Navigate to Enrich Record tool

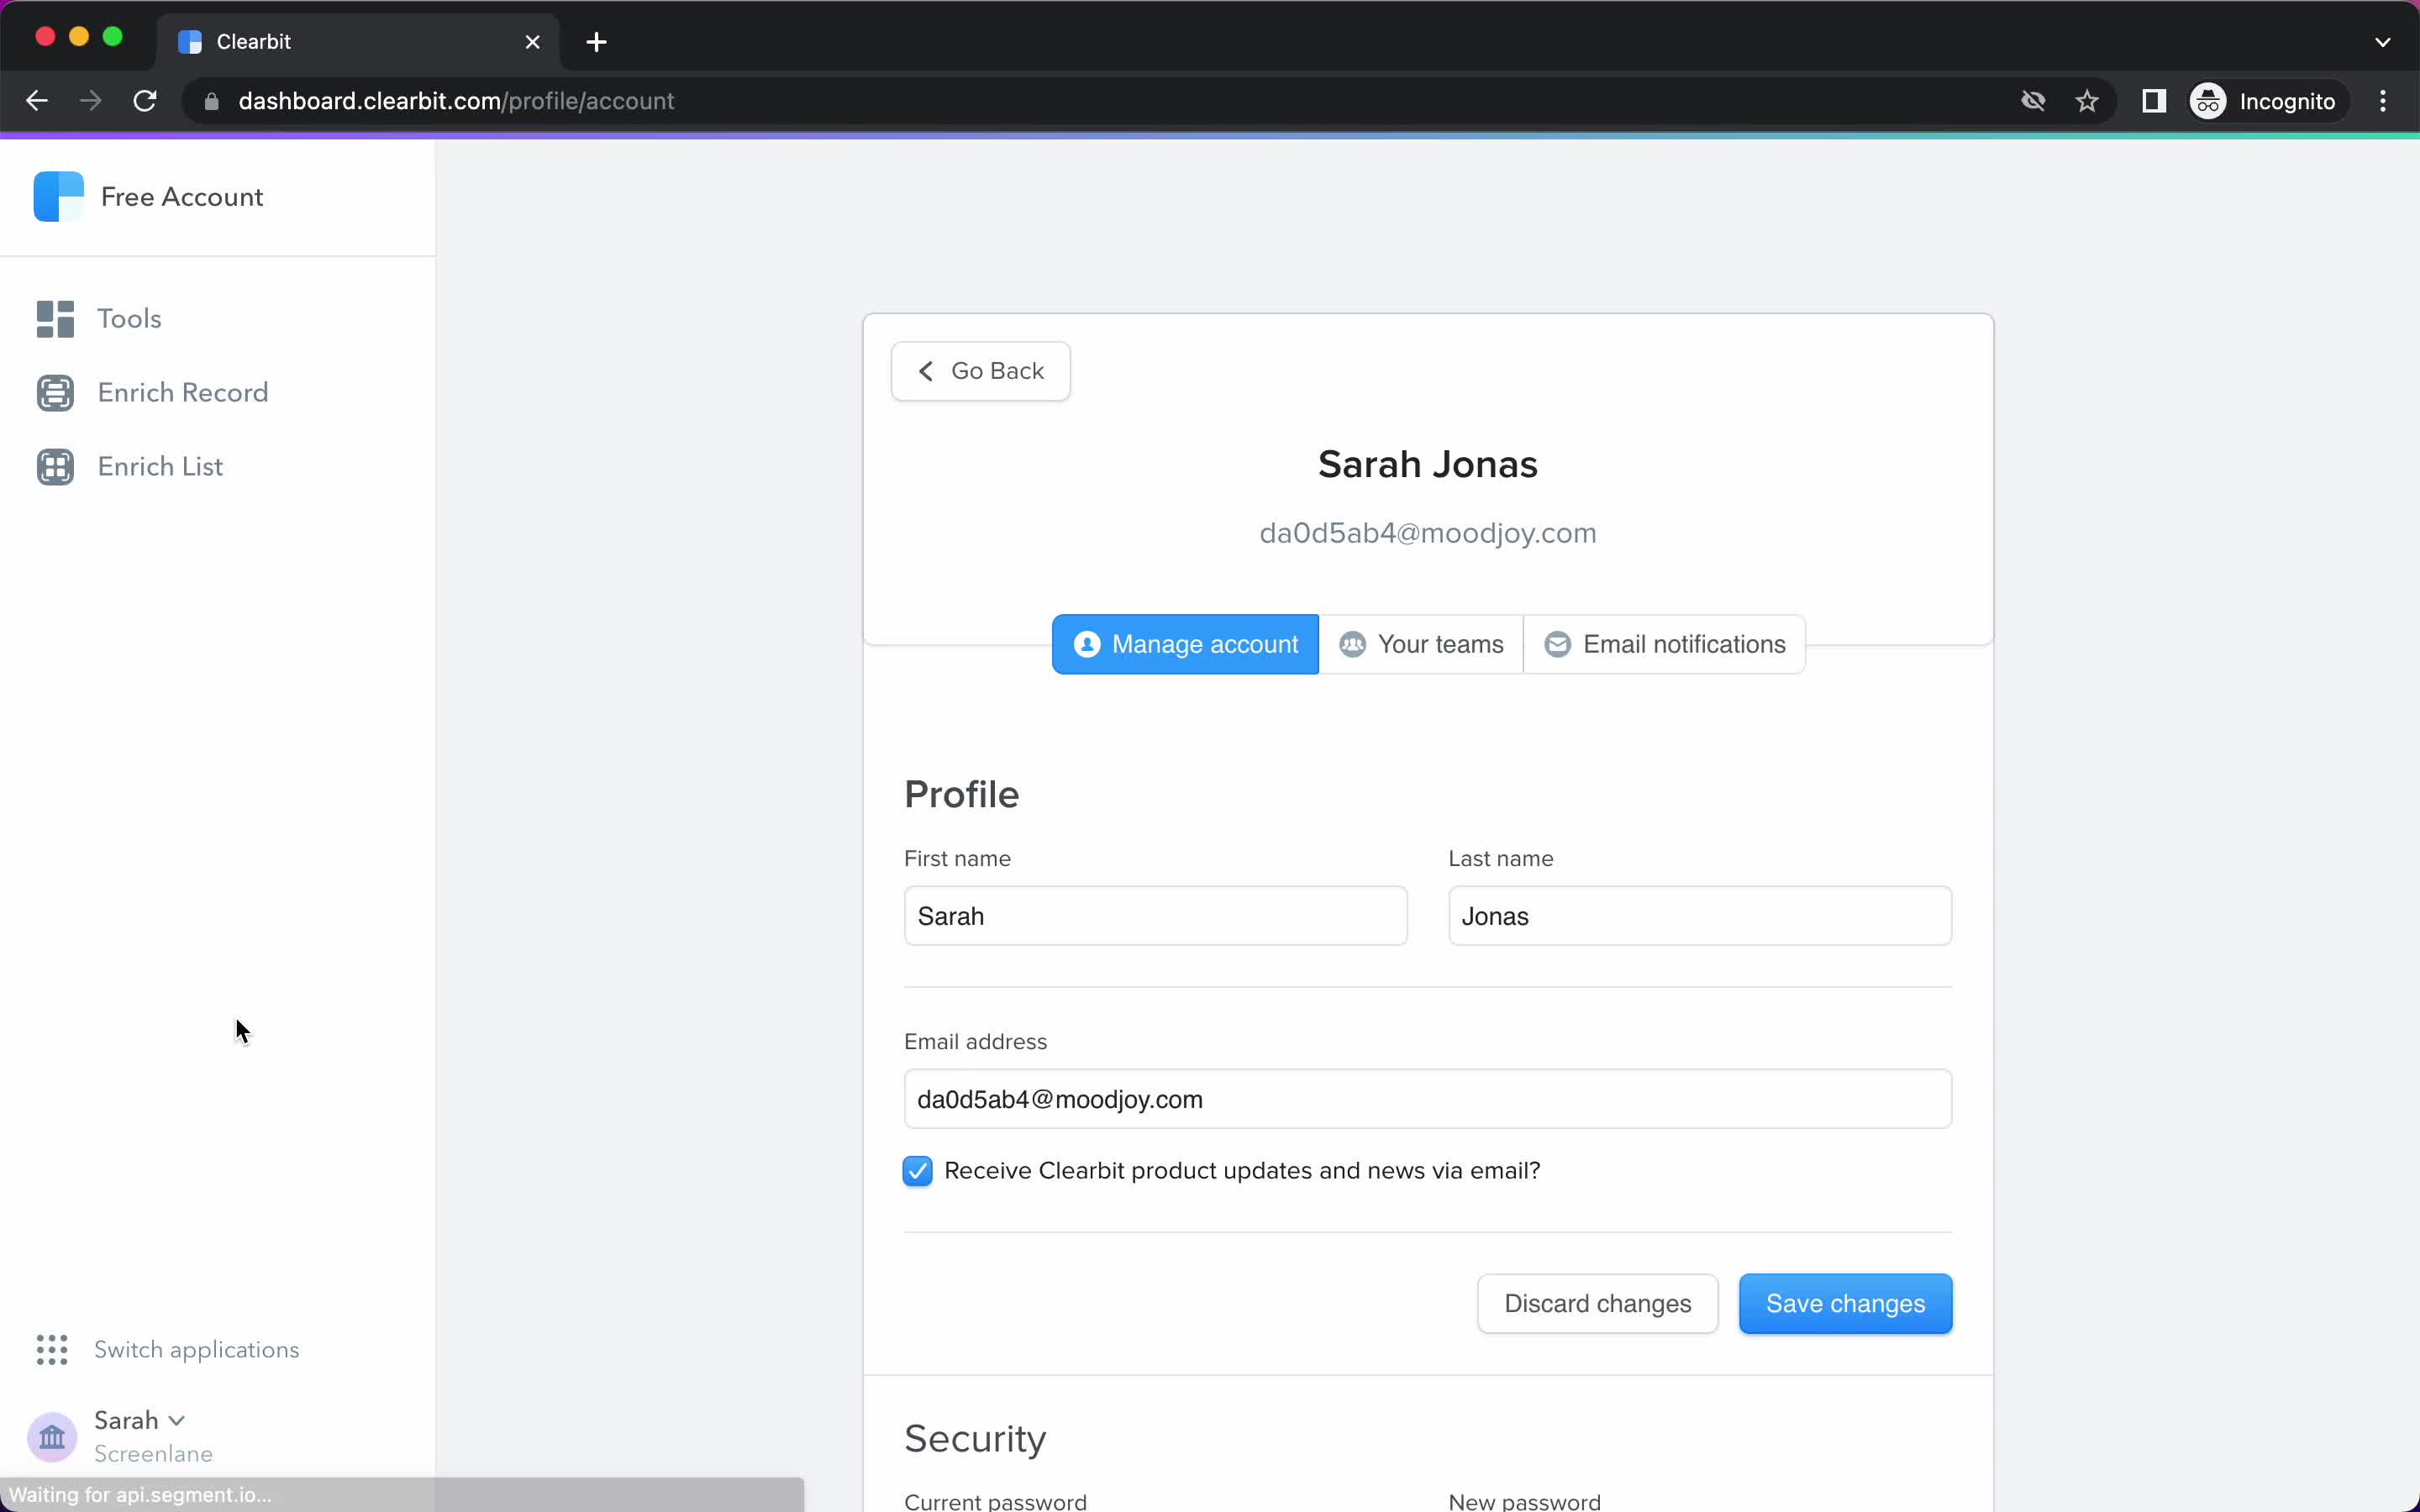click(183, 392)
